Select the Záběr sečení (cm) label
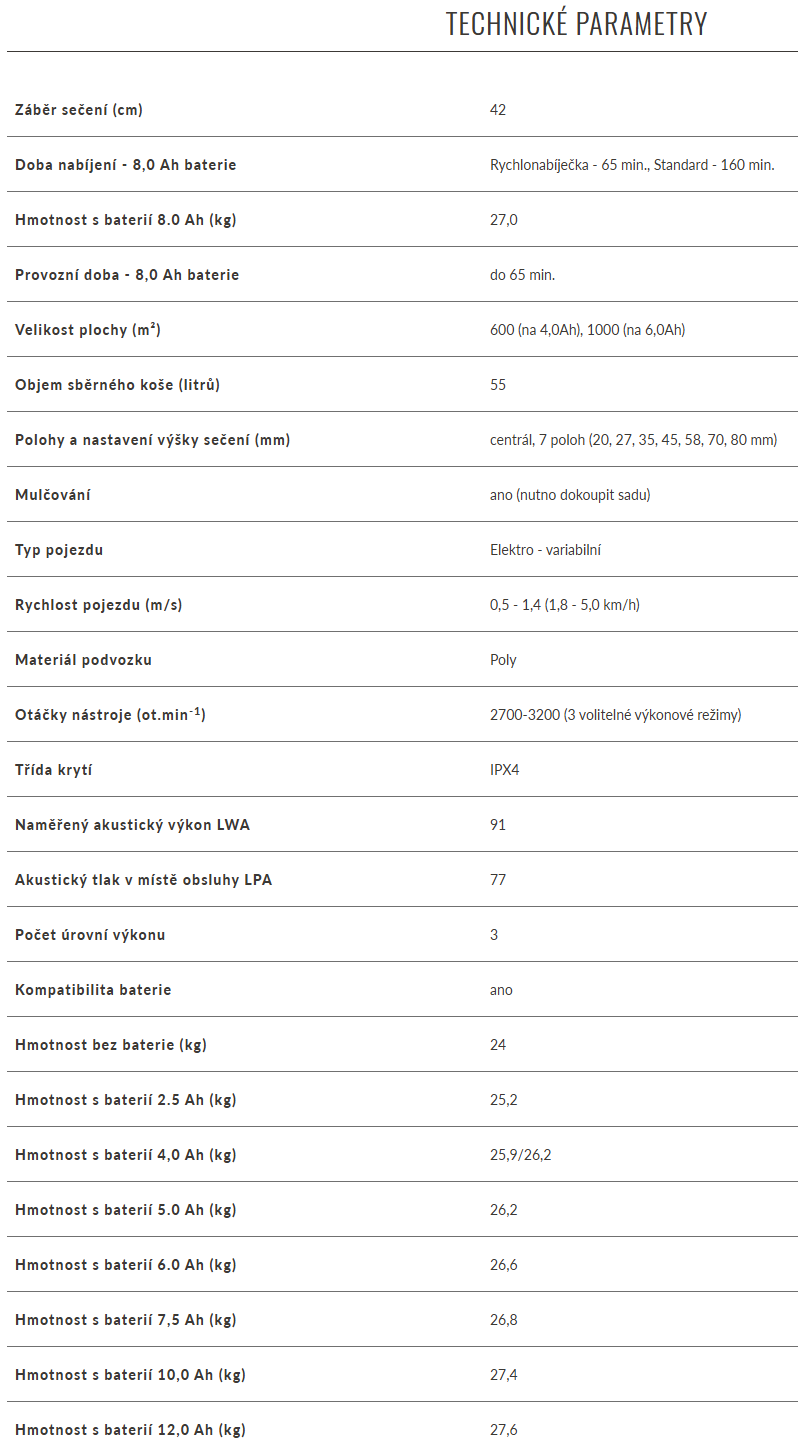This screenshot has height=1453, width=798. pyautogui.click(x=79, y=110)
